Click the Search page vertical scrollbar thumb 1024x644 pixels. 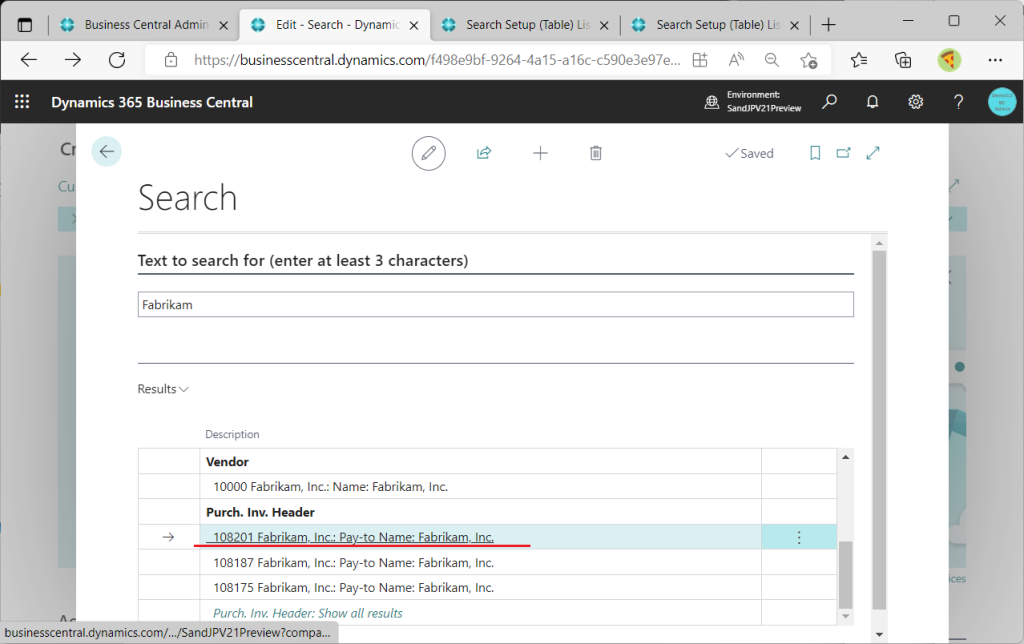pos(879,430)
